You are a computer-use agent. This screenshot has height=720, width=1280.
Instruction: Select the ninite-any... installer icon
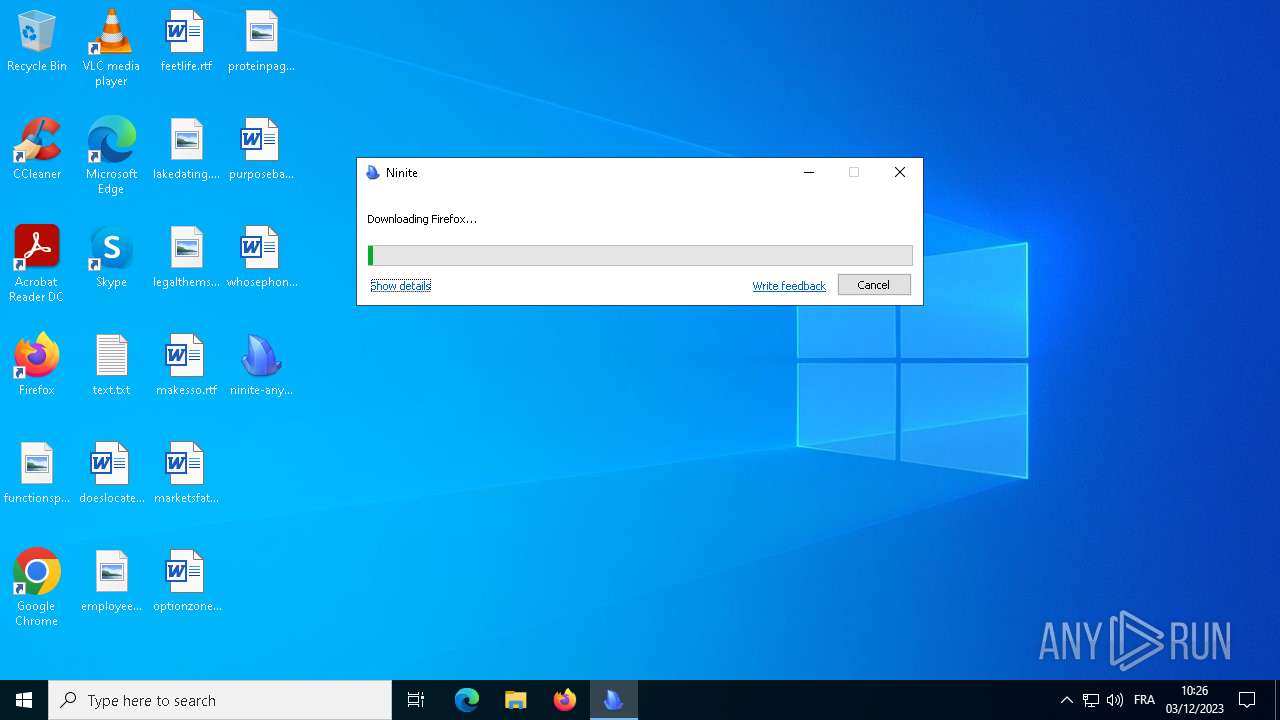point(261,365)
